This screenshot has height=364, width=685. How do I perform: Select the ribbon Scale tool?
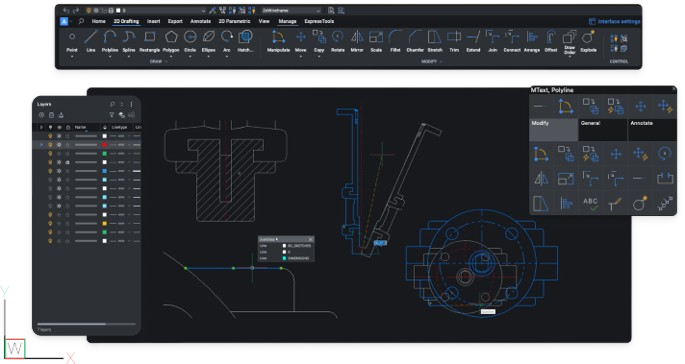tap(376, 37)
